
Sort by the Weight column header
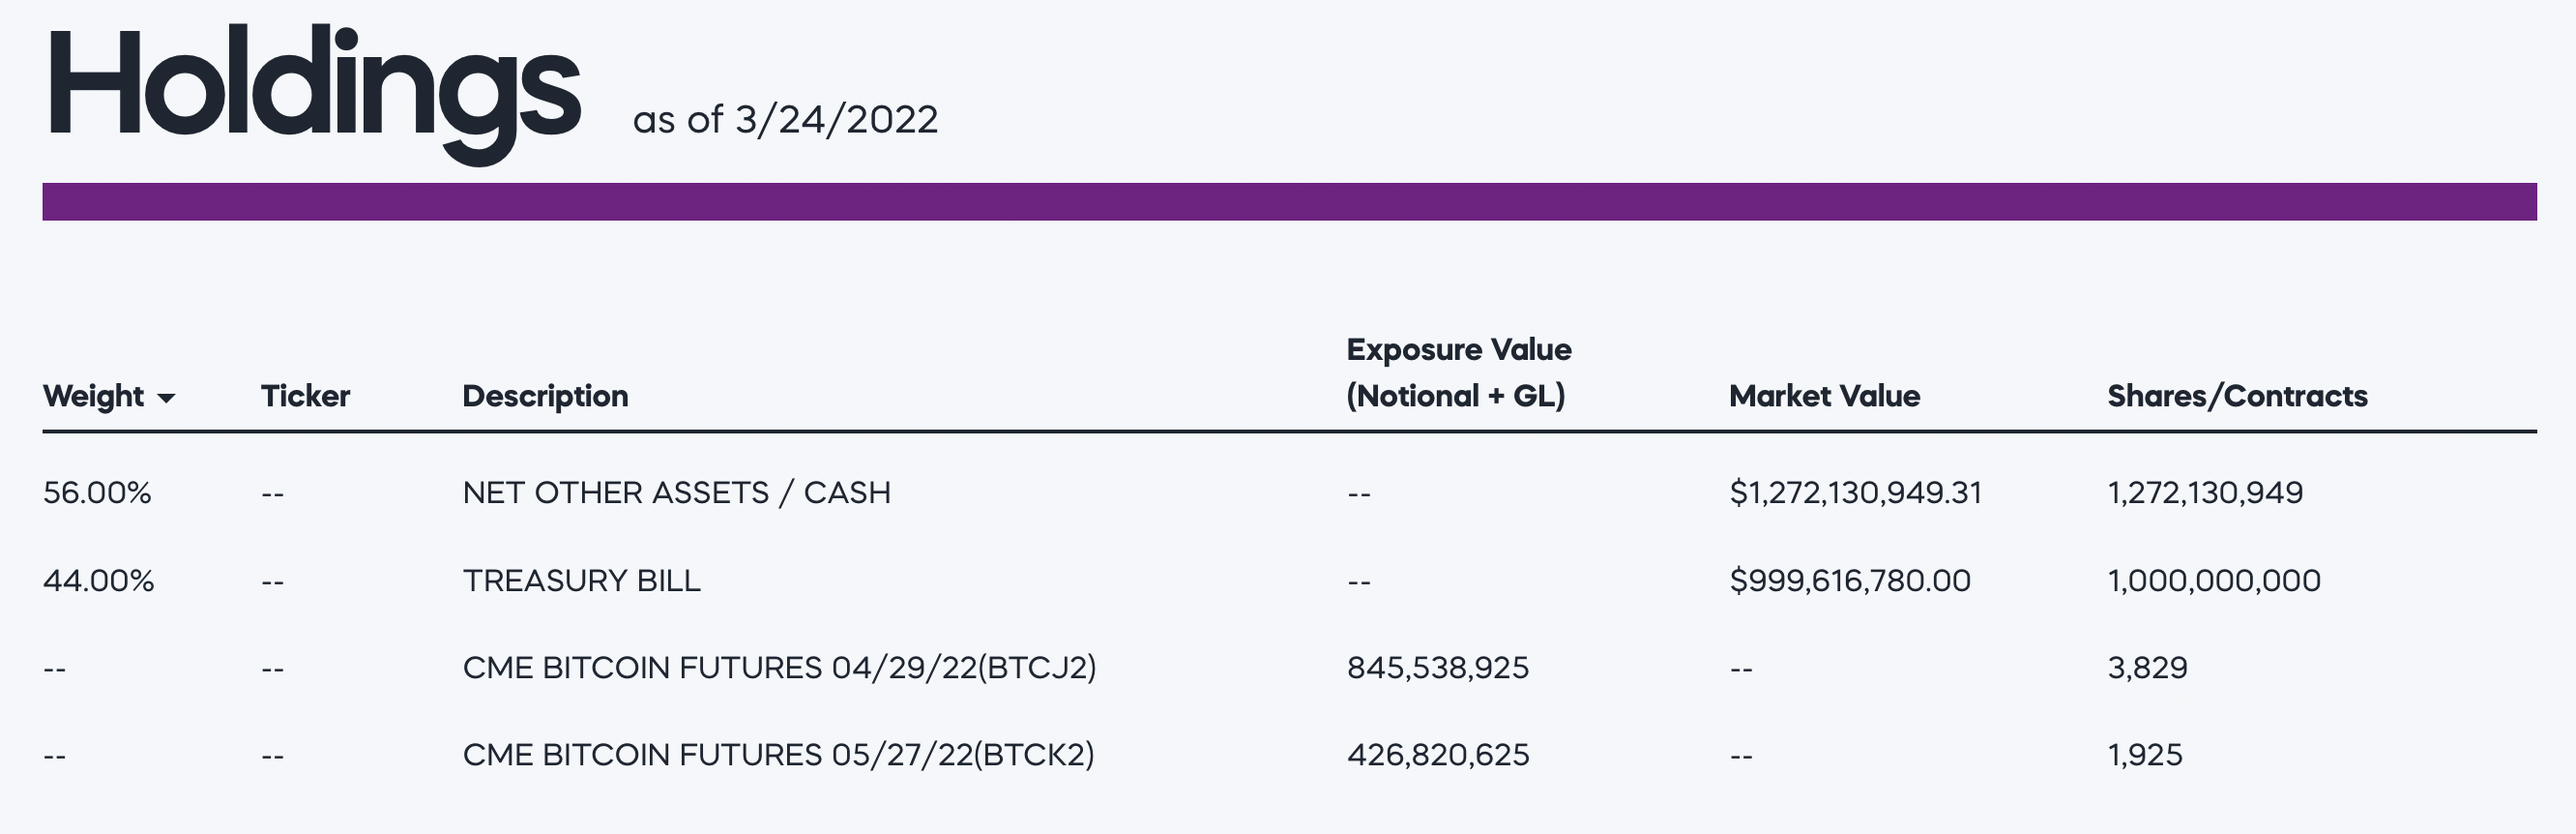coord(93,396)
